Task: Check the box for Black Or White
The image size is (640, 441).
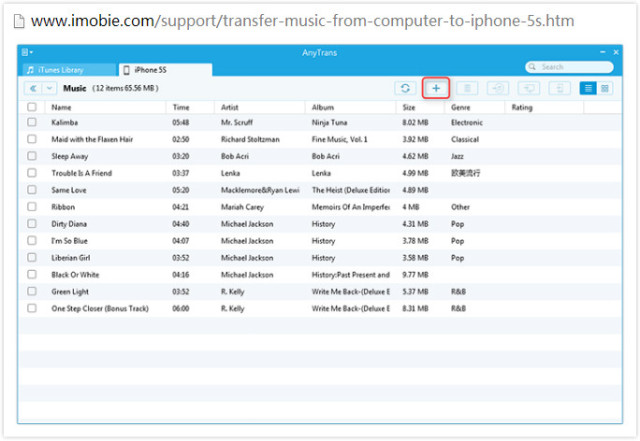Action: point(32,274)
